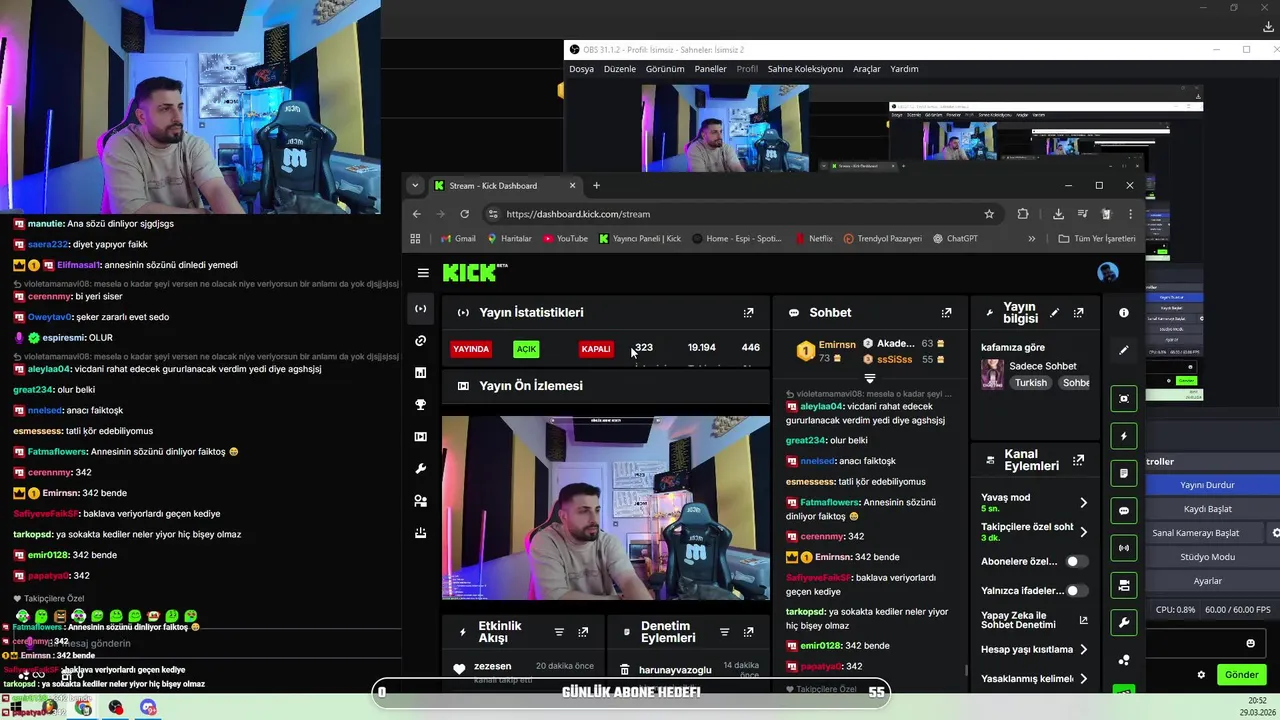Open Ayarlar in OBS controls

[1207, 581]
